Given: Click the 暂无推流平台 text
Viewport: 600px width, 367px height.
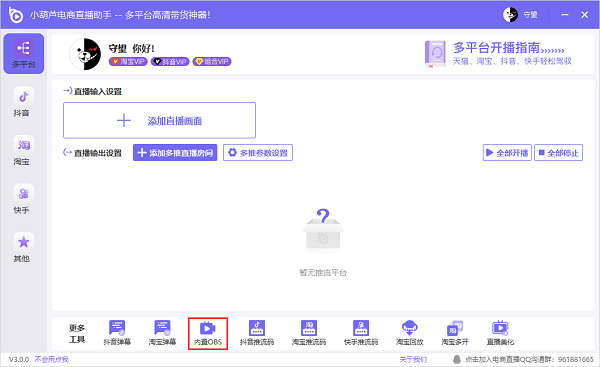Looking at the screenshot, I should point(323,272).
